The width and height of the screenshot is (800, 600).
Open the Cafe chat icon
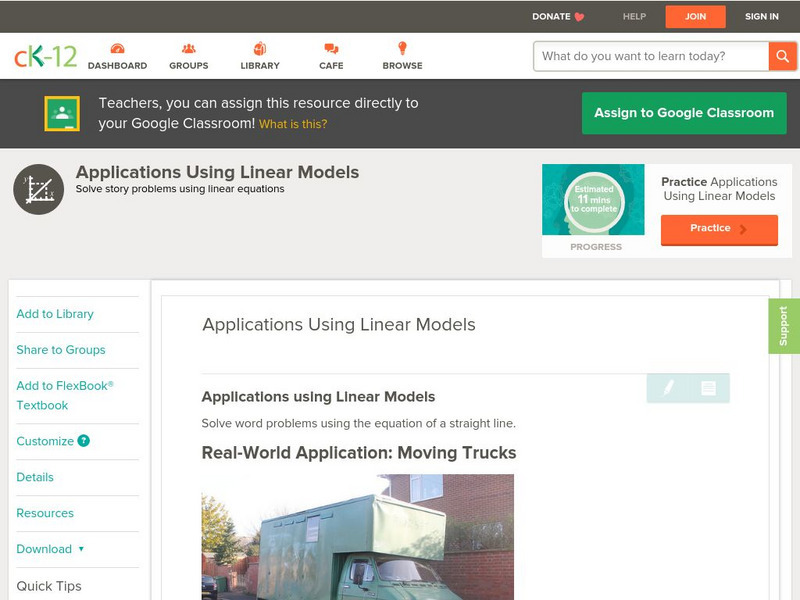tap(331, 50)
